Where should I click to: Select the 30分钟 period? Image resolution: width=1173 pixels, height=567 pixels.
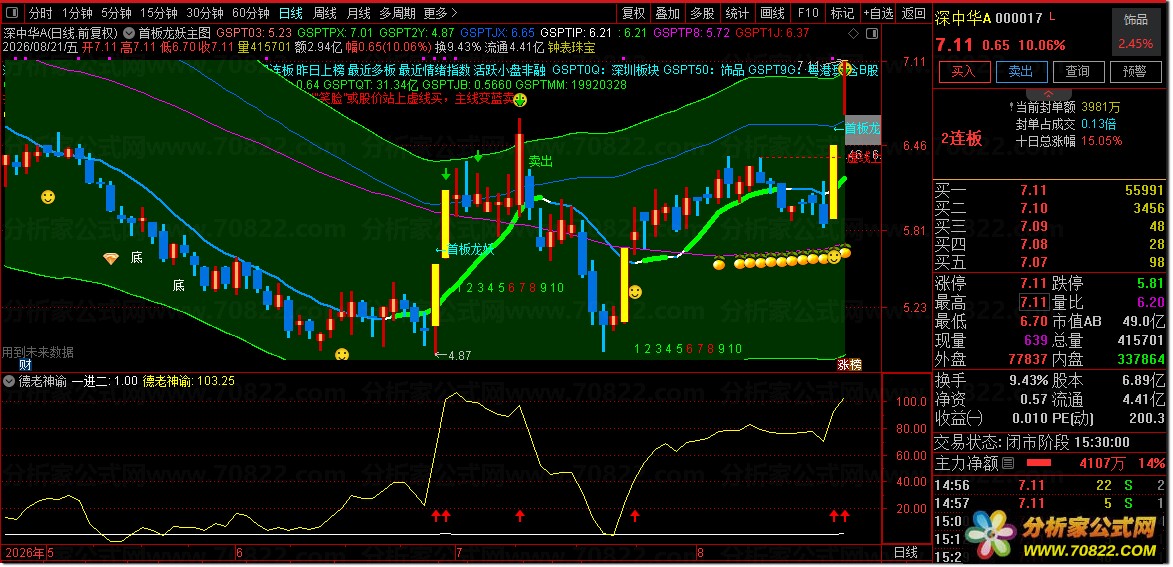[x=205, y=13]
